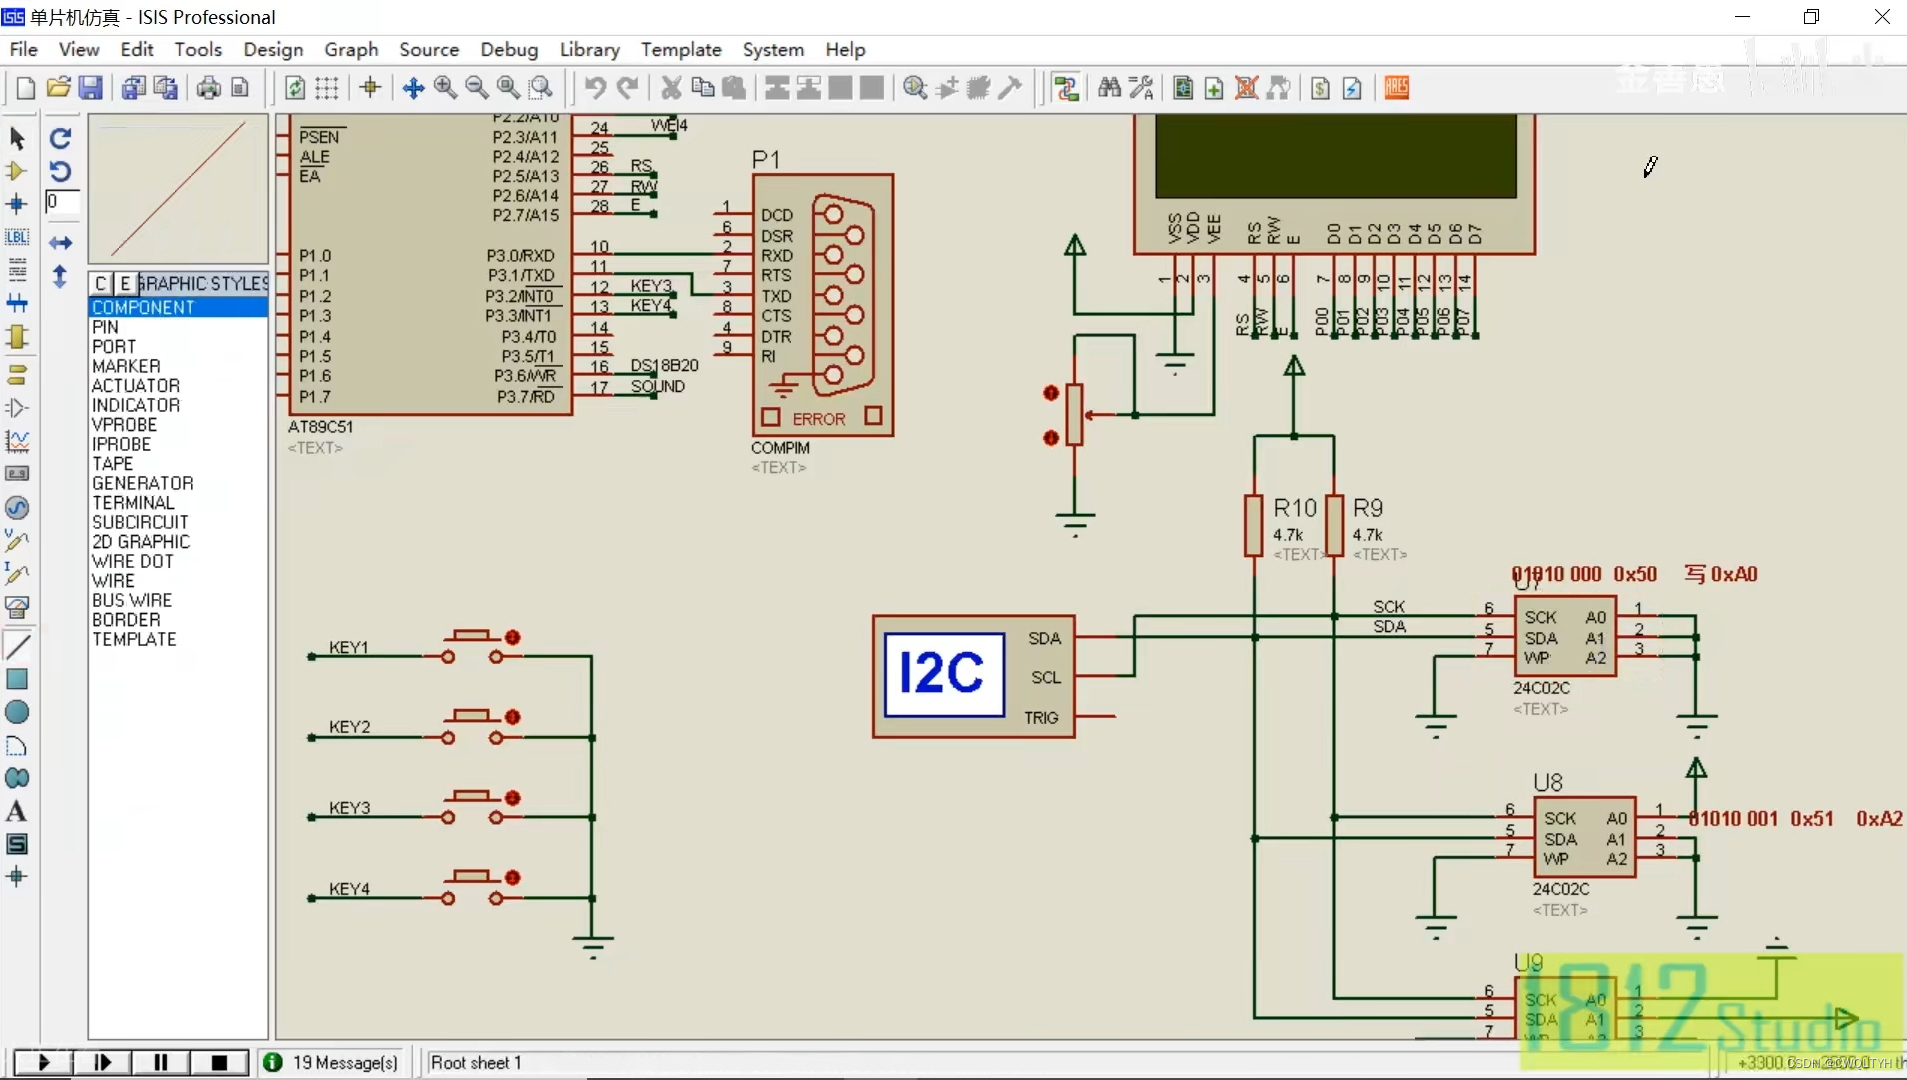Rotate clockwise with the blue arrow
Image resolution: width=1907 pixels, height=1080 pixels.
[61, 138]
